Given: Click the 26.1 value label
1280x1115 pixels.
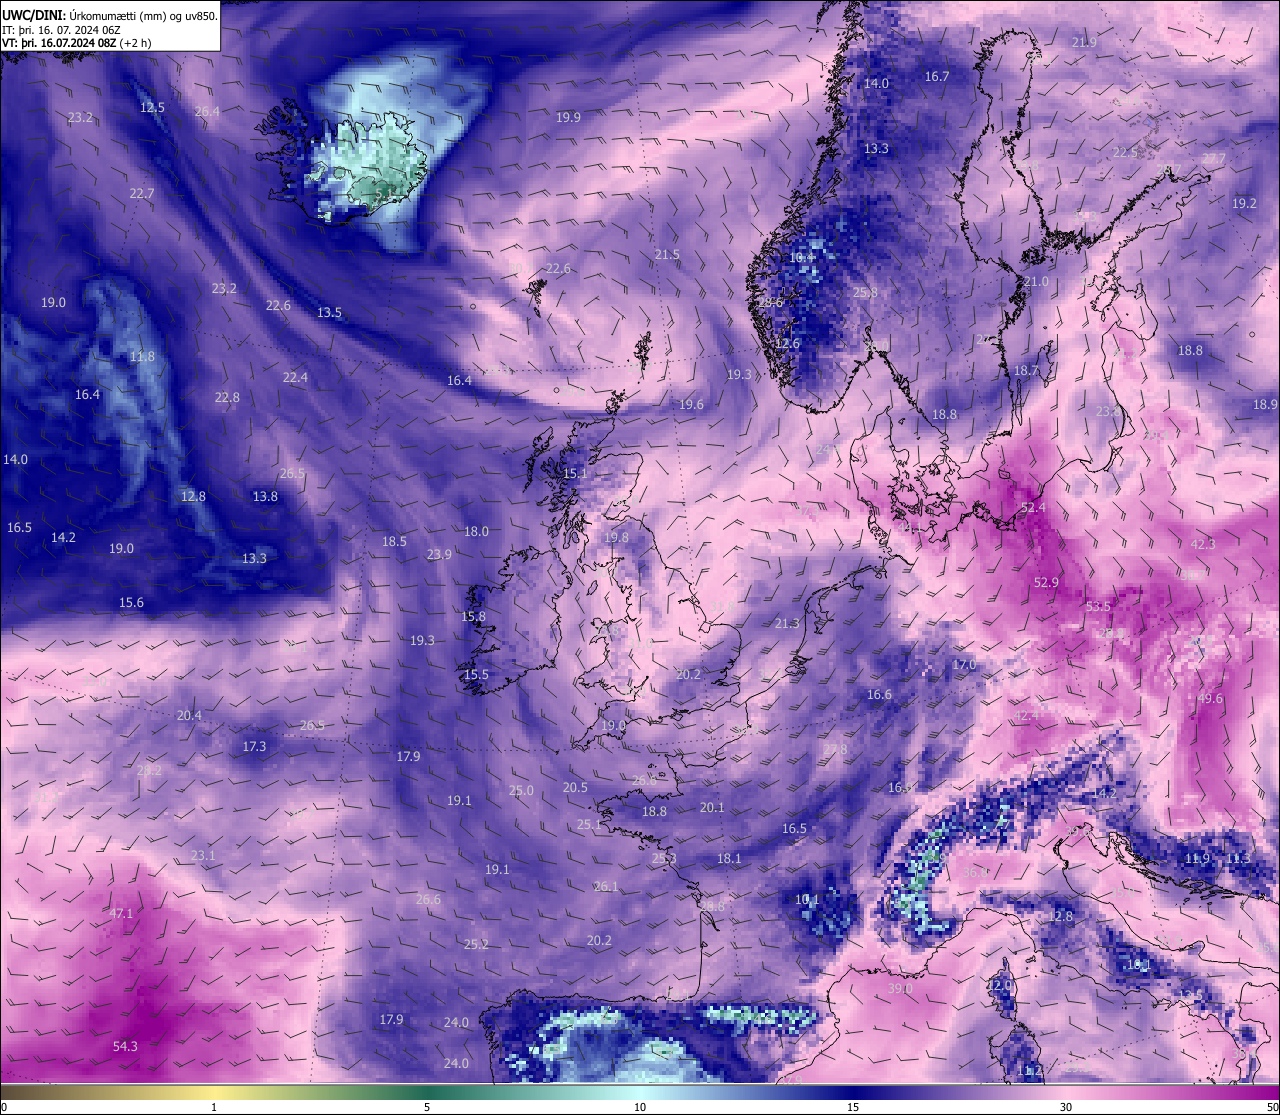Looking at the screenshot, I should click(605, 886).
